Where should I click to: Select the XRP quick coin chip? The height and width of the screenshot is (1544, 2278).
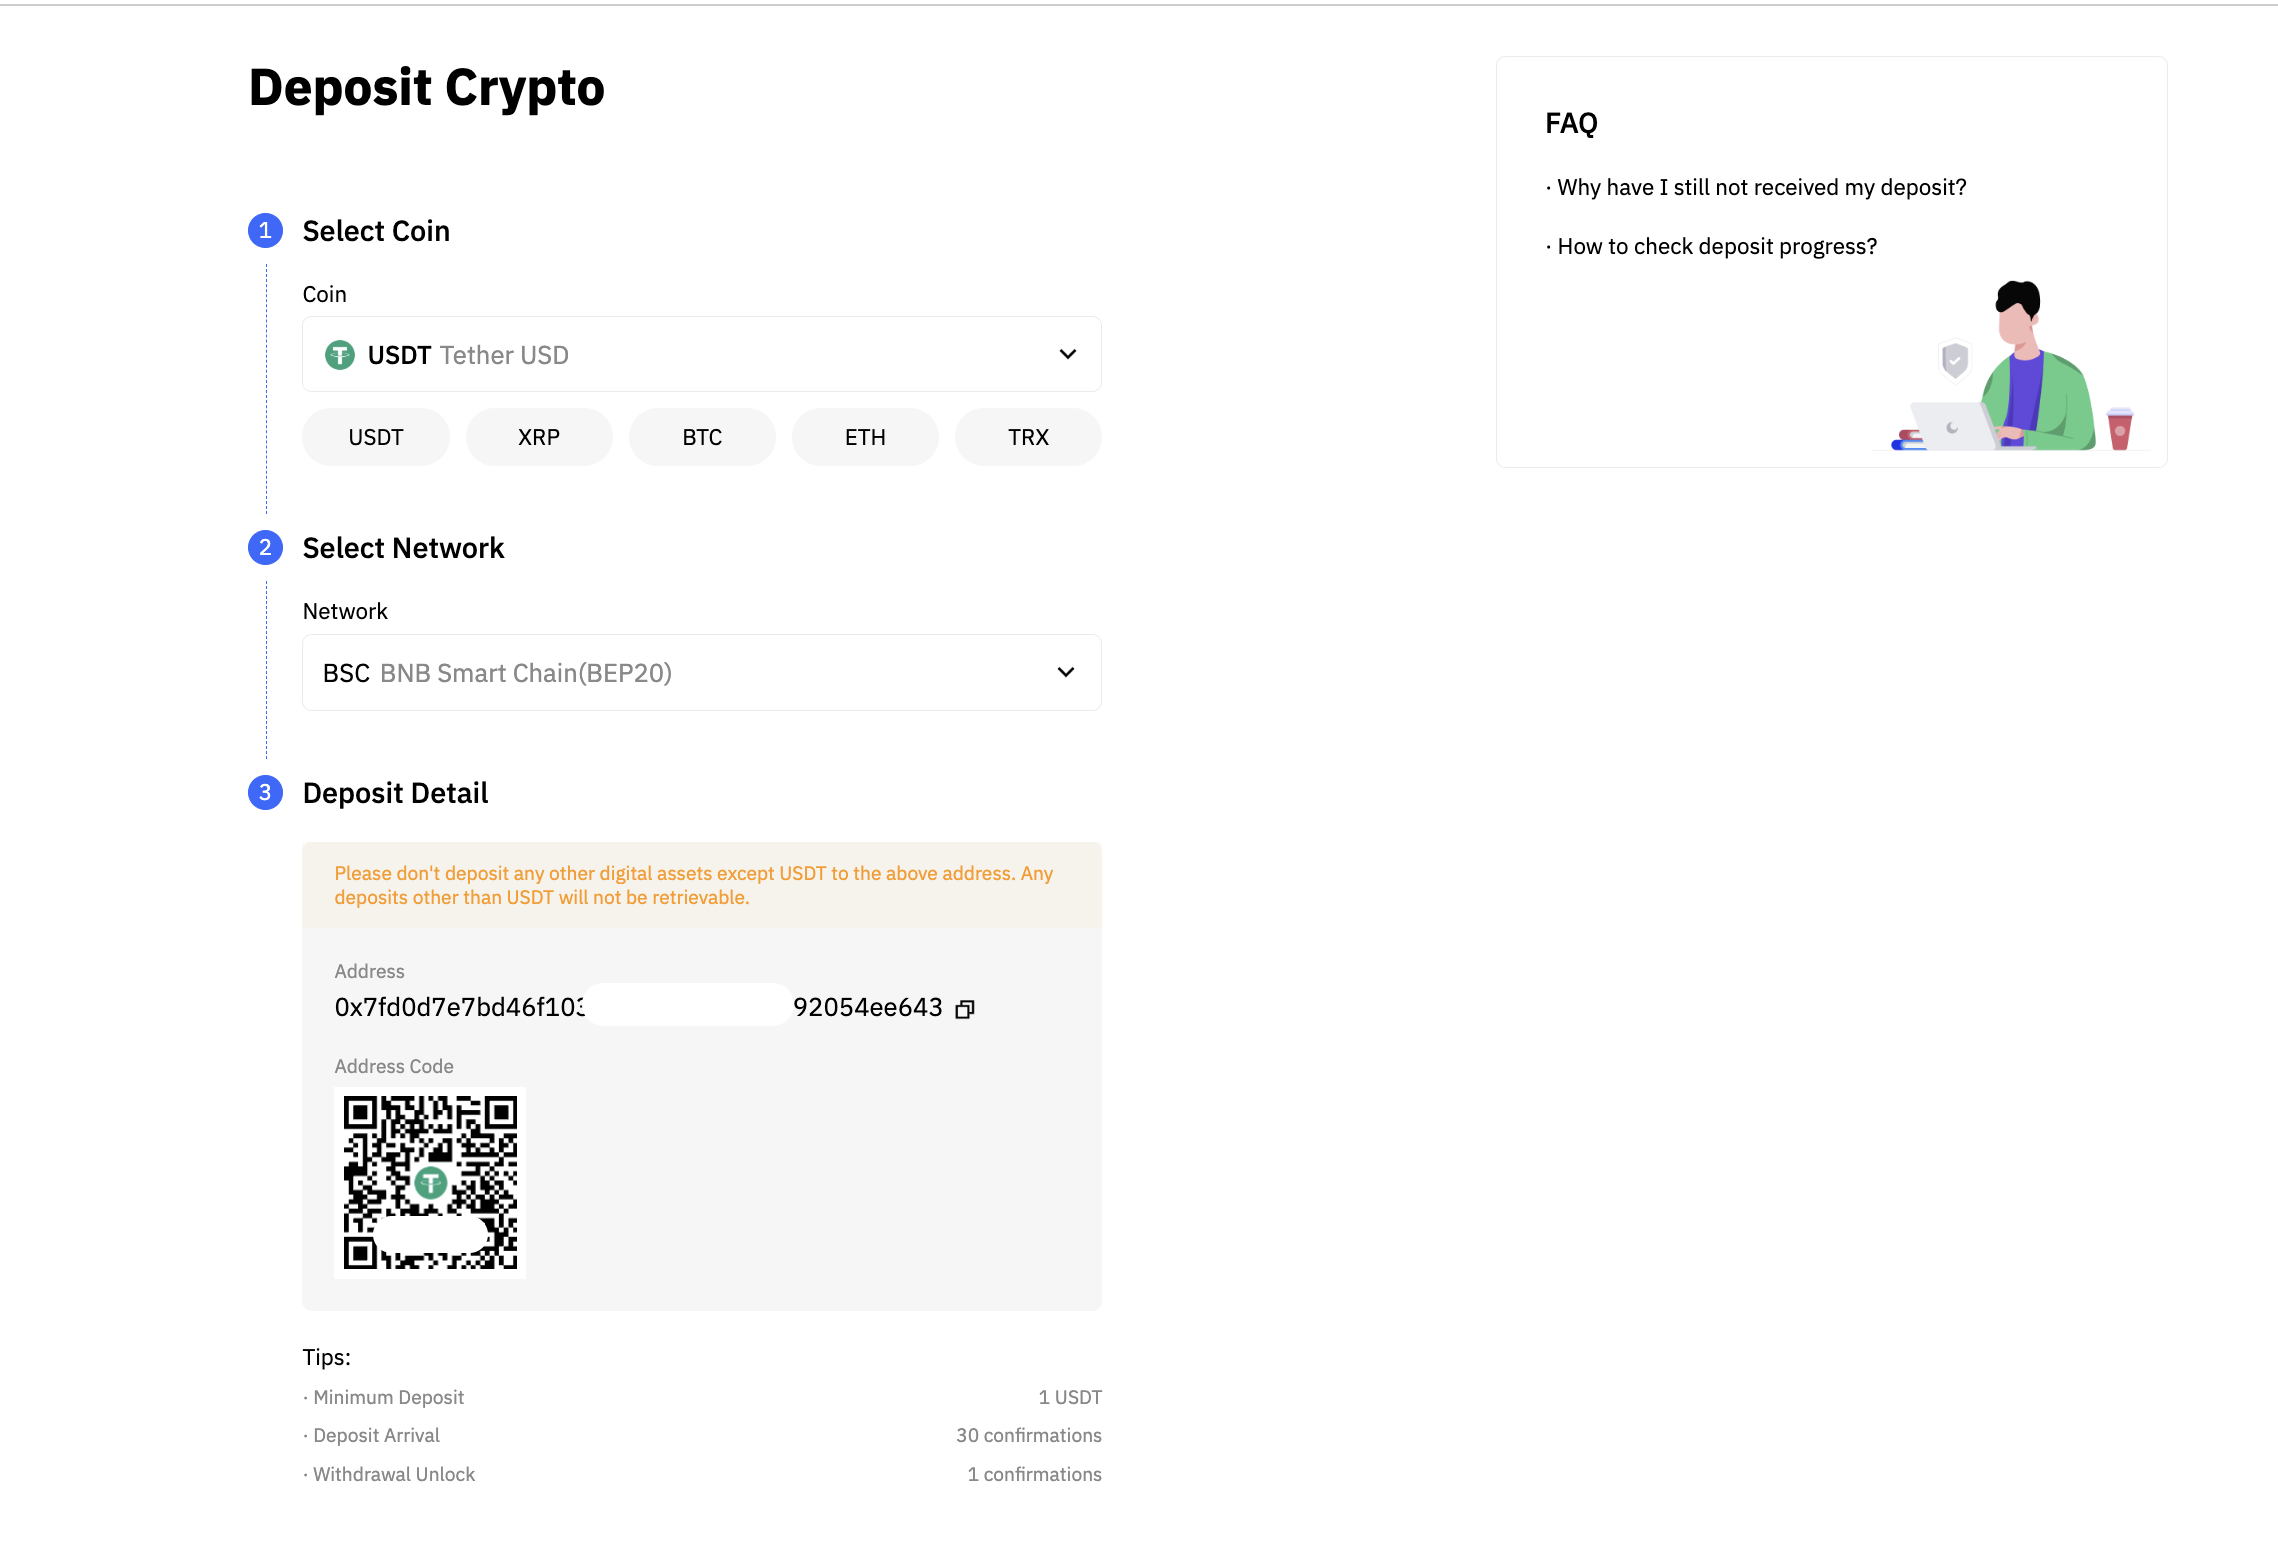(x=539, y=437)
